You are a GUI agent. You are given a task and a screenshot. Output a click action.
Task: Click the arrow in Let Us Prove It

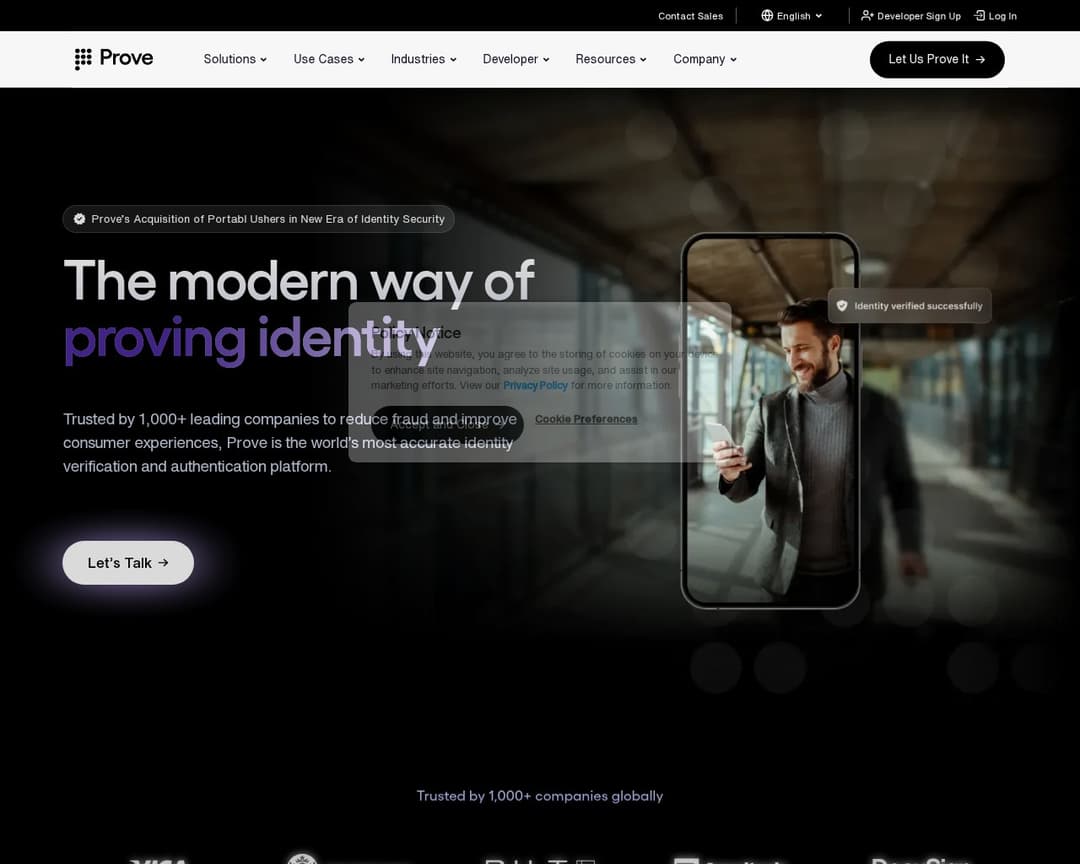(x=980, y=60)
